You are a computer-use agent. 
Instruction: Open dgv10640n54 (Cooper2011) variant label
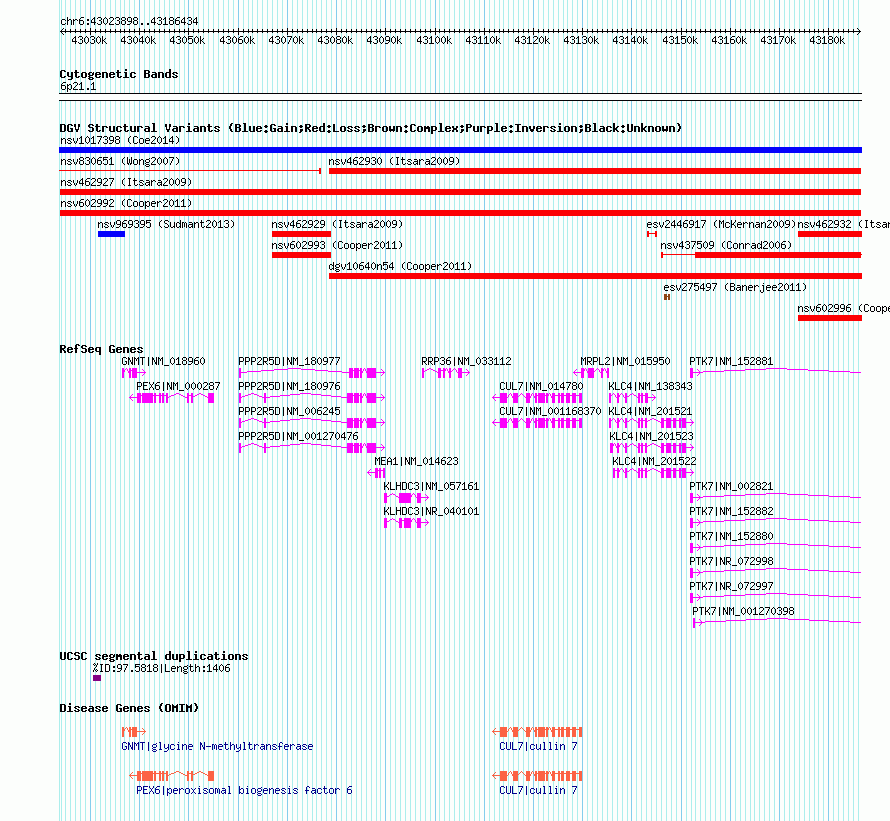[400, 266]
